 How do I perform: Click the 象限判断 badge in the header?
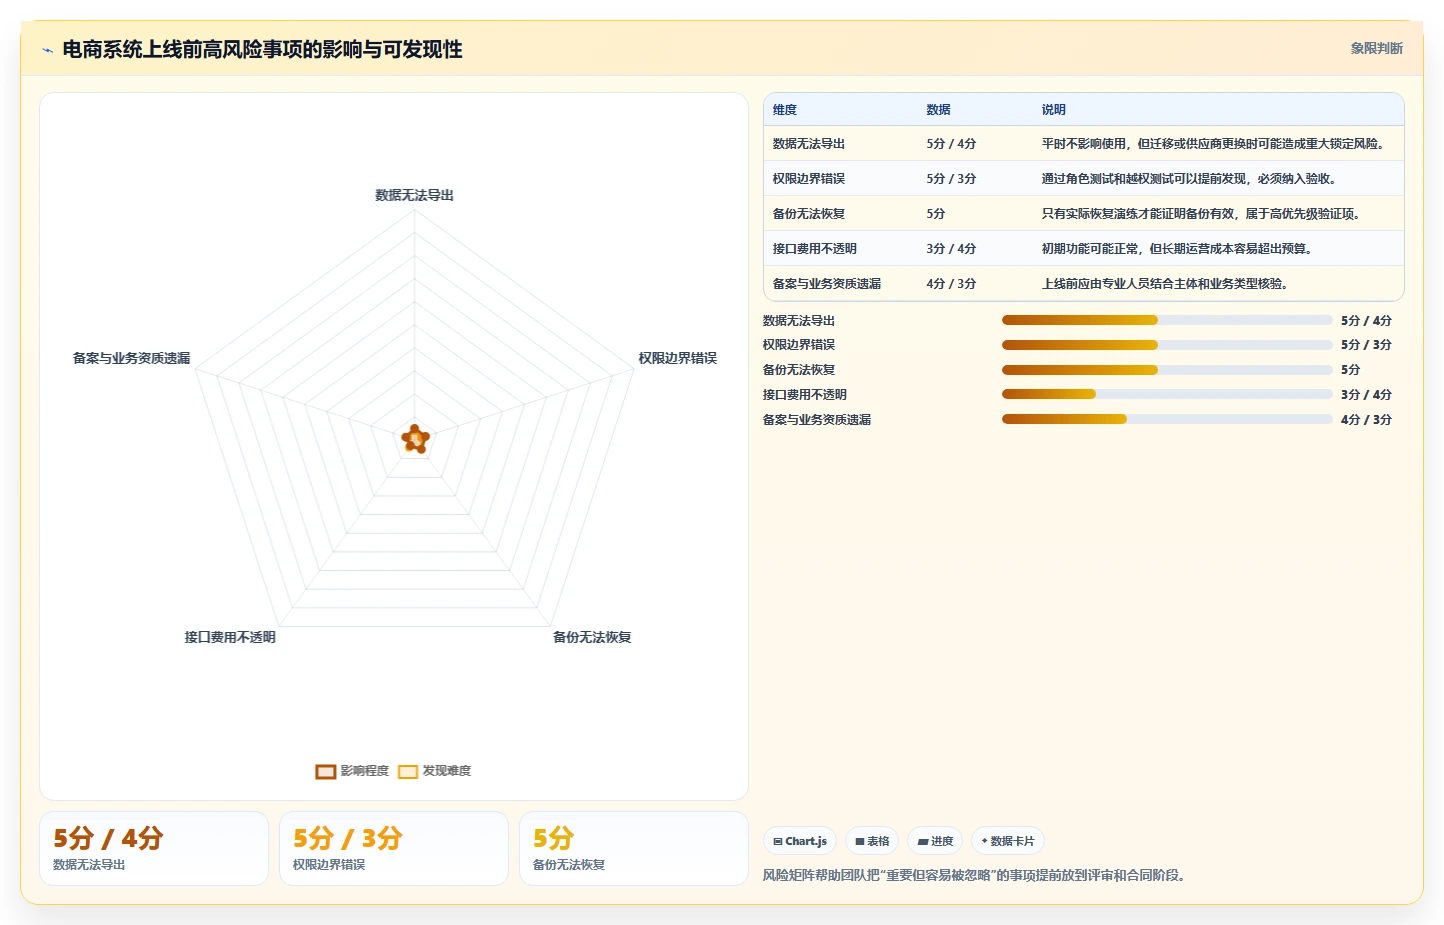(x=1376, y=48)
